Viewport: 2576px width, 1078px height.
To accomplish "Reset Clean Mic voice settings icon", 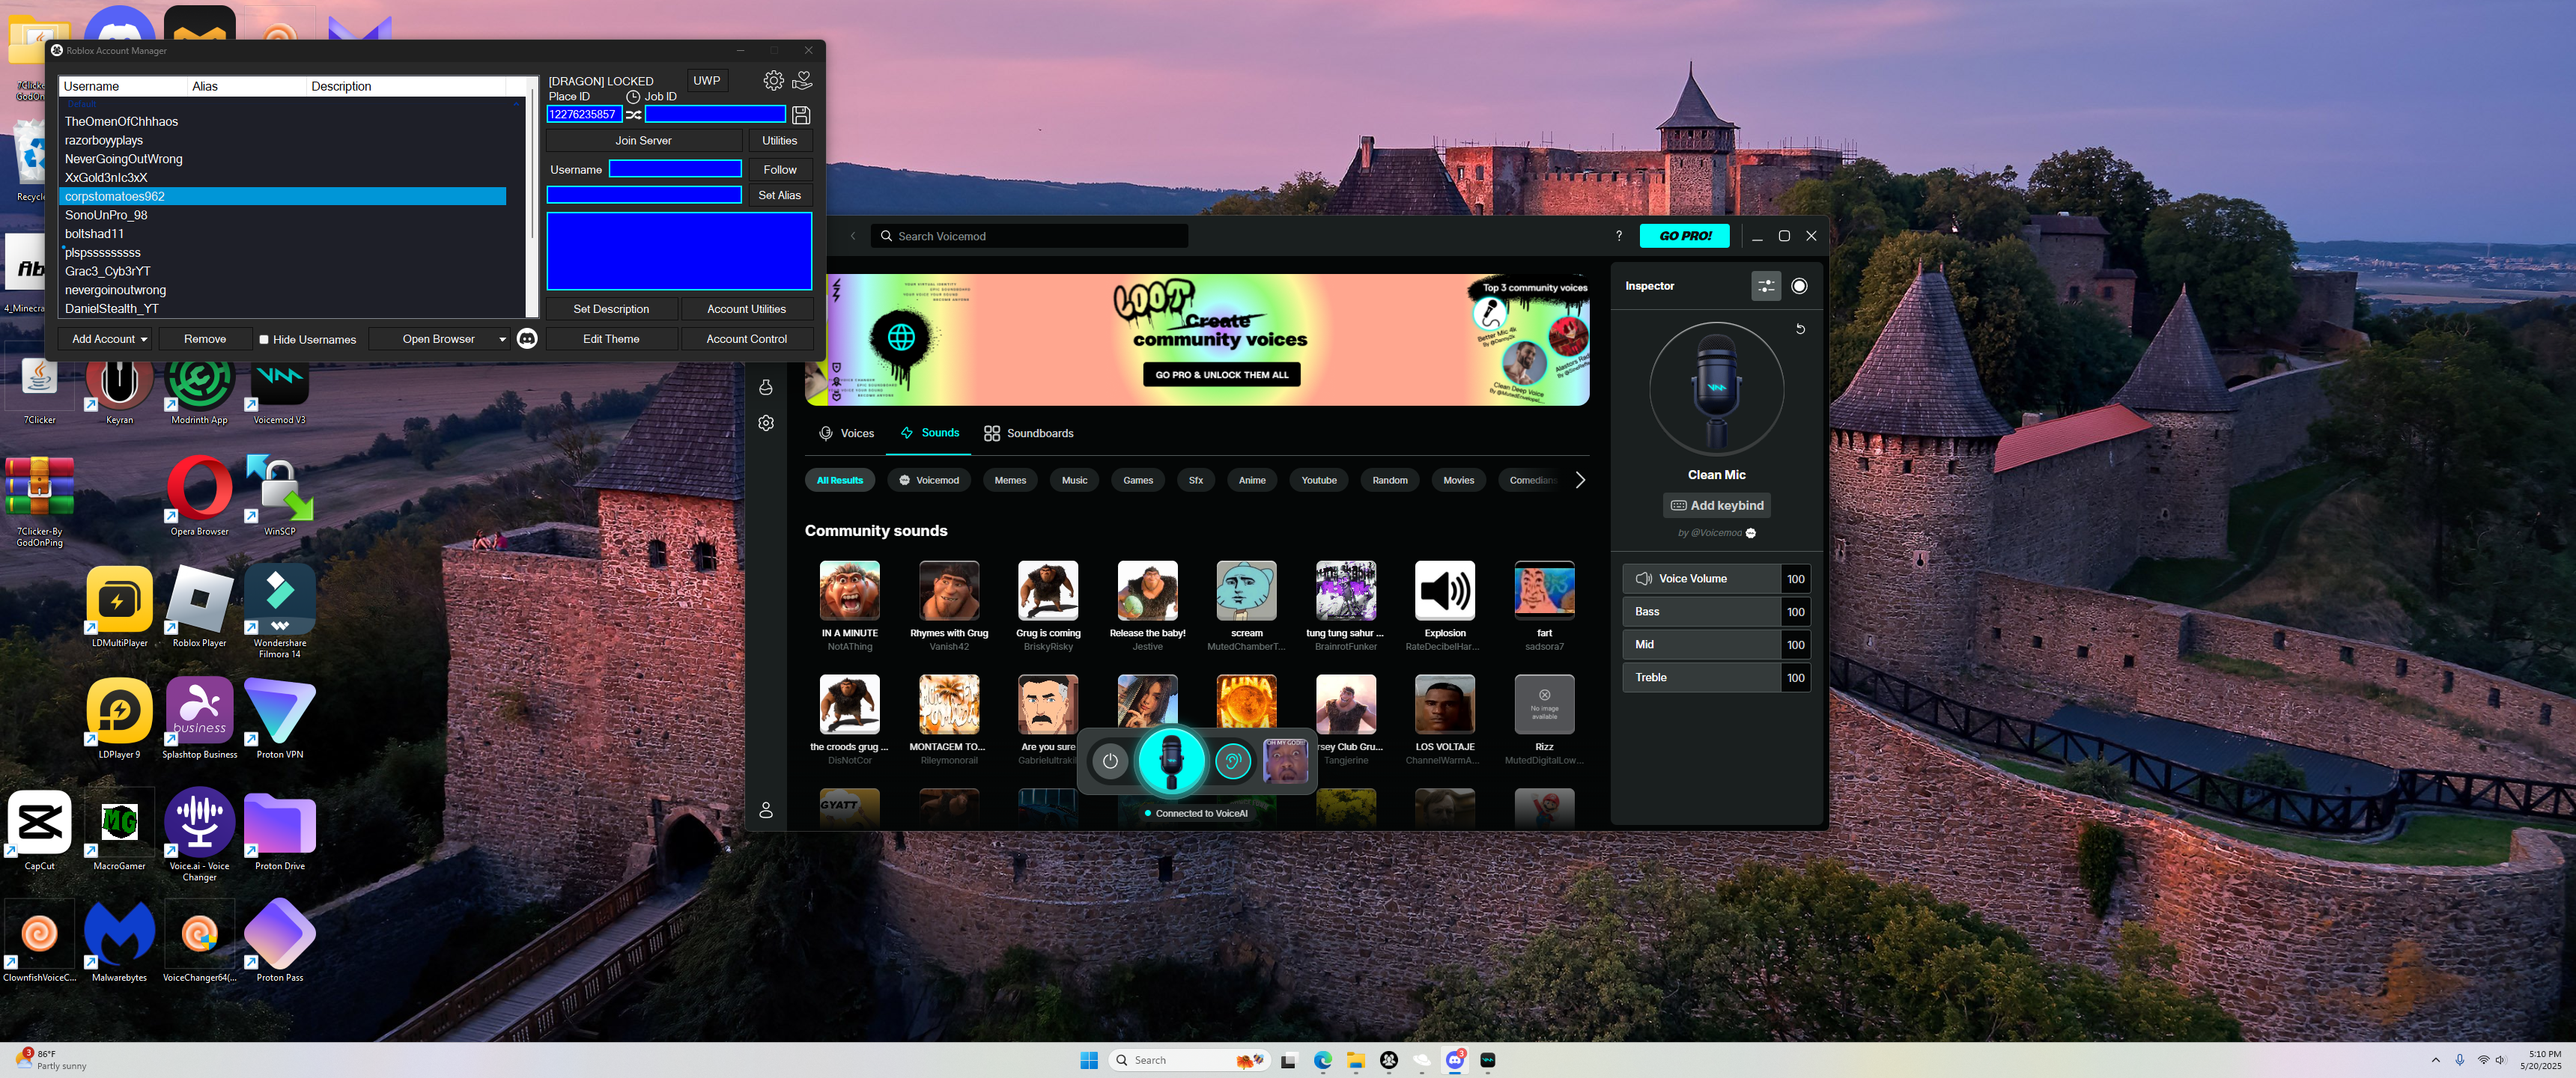I will 1800,329.
